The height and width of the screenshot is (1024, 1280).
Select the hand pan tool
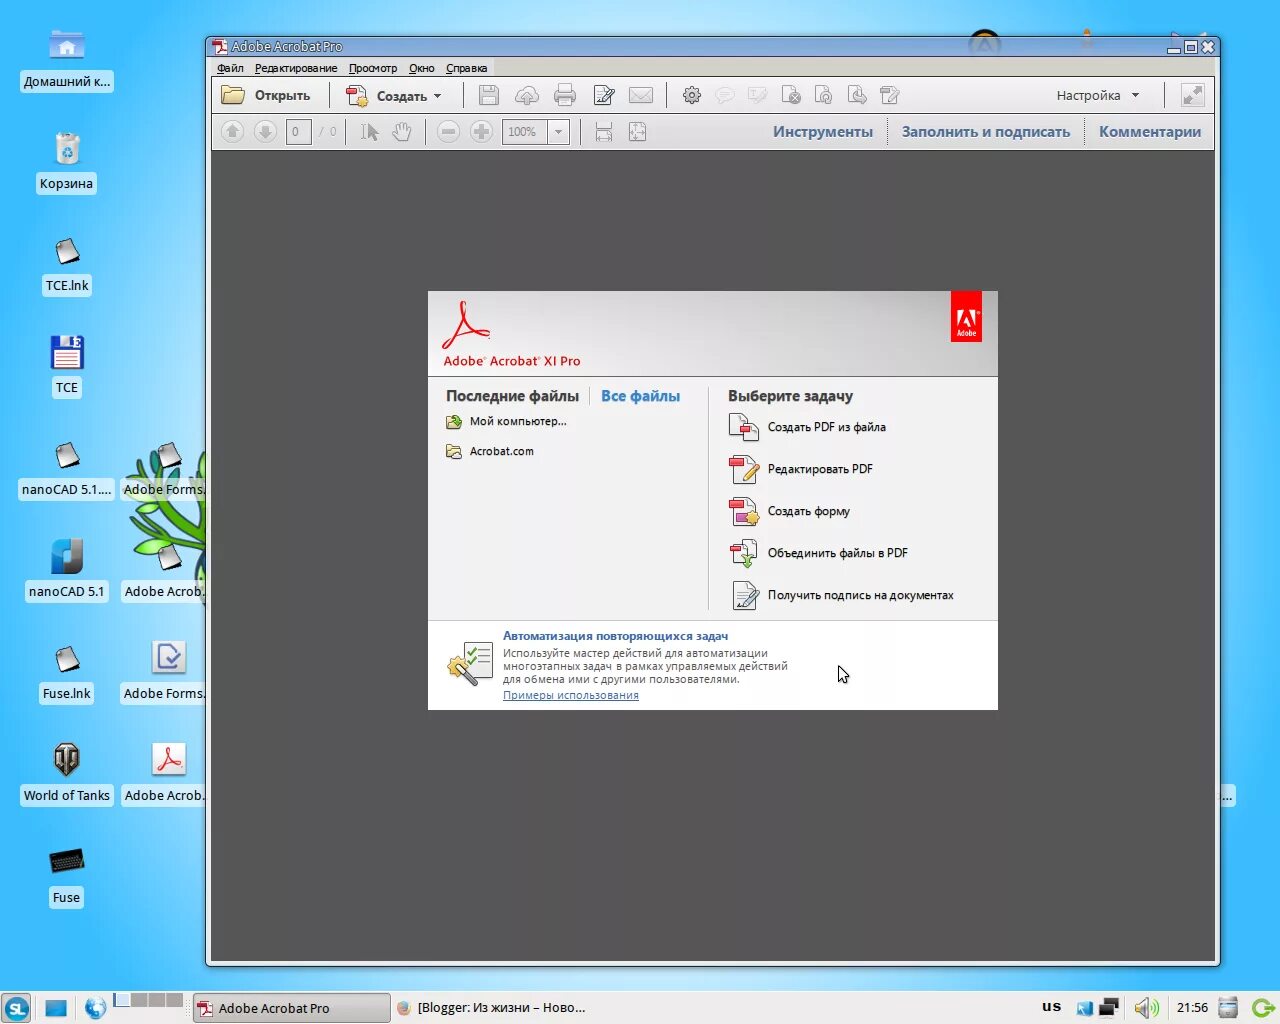tap(402, 132)
